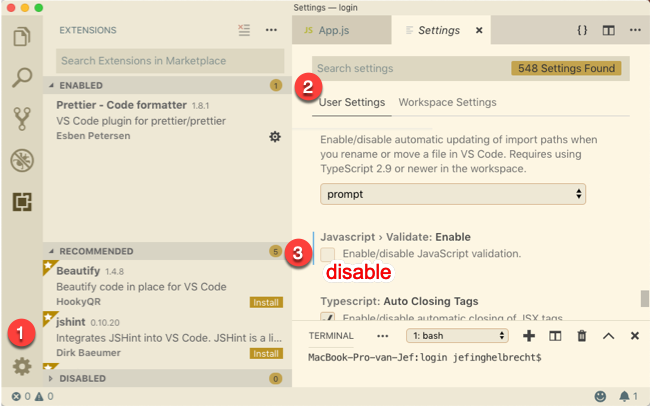Split the editor right
The image size is (650, 406).
coord(609,30)
